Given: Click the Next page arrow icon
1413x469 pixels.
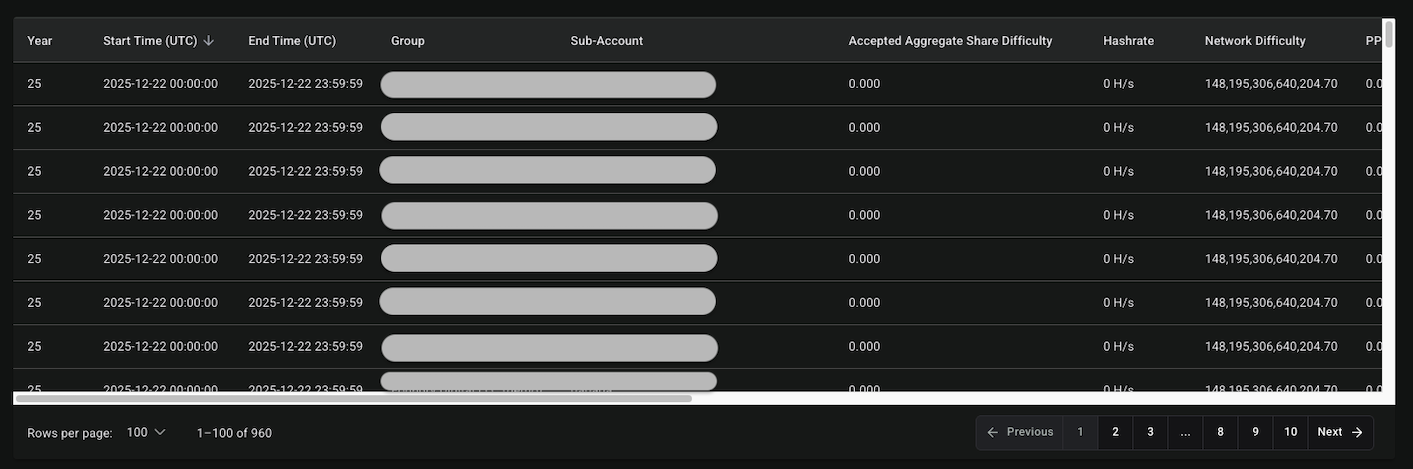Looking at the screenshot, I should coord(1357,432).
